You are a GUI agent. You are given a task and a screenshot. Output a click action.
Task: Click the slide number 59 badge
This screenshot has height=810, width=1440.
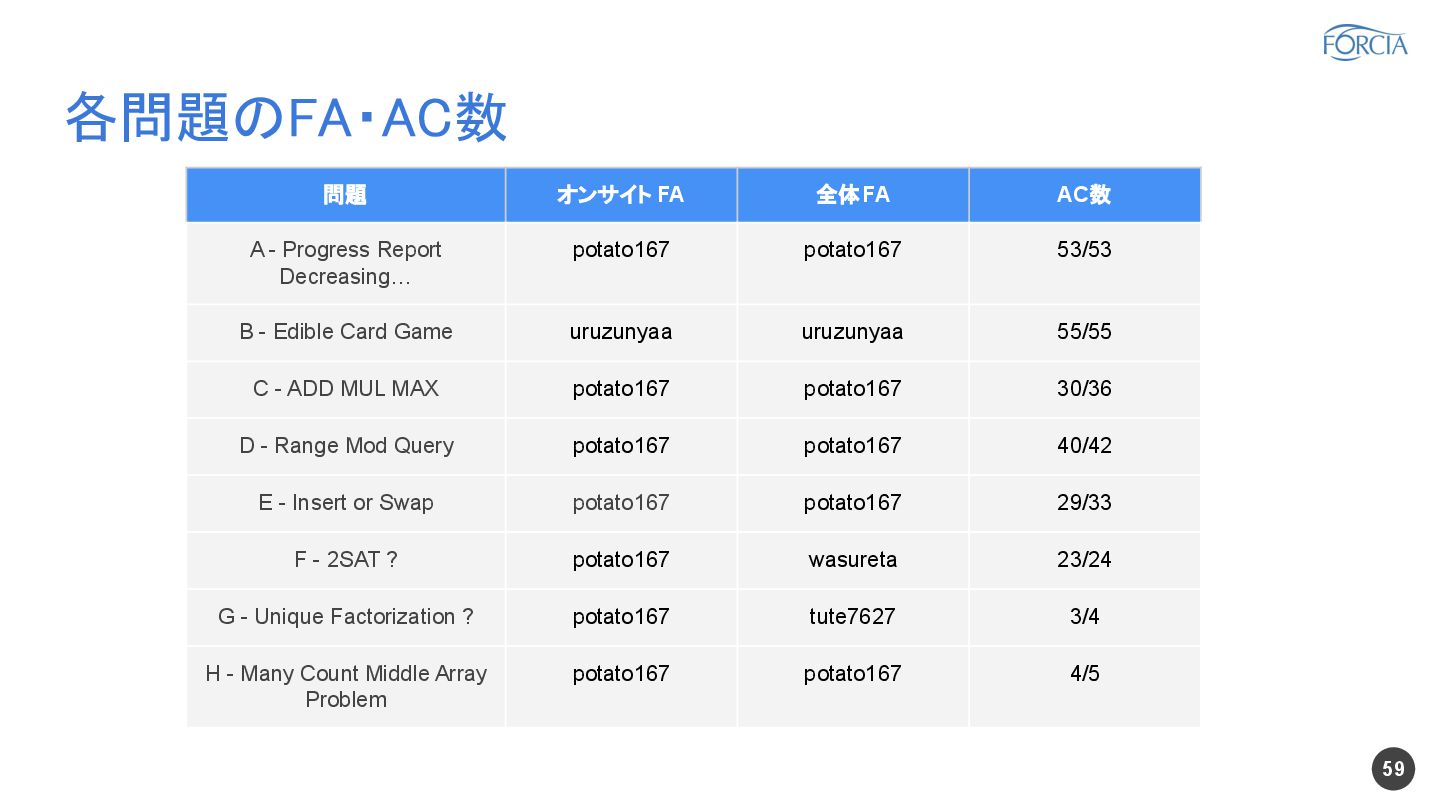(1393, 768)
